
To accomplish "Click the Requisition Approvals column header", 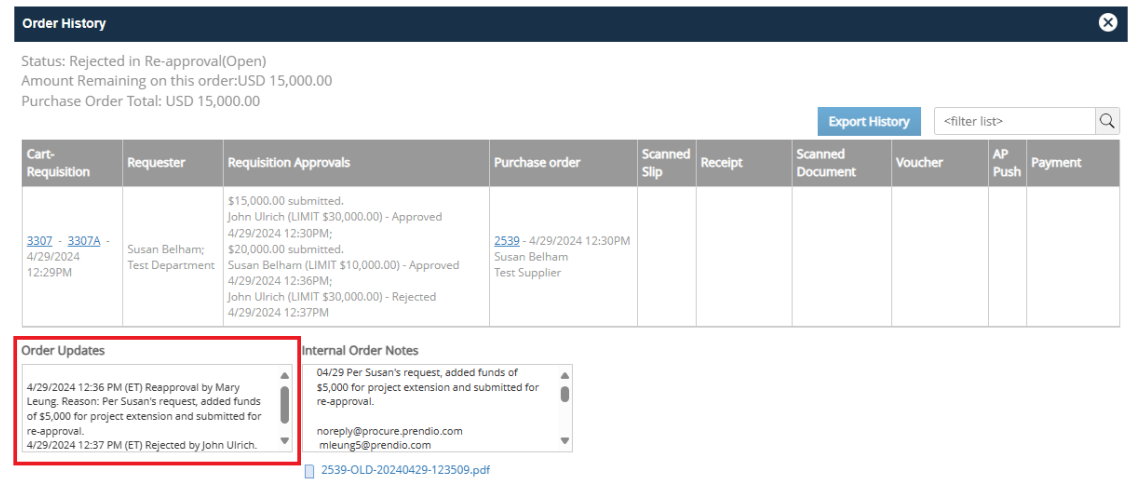I will (x=356, y=163).
